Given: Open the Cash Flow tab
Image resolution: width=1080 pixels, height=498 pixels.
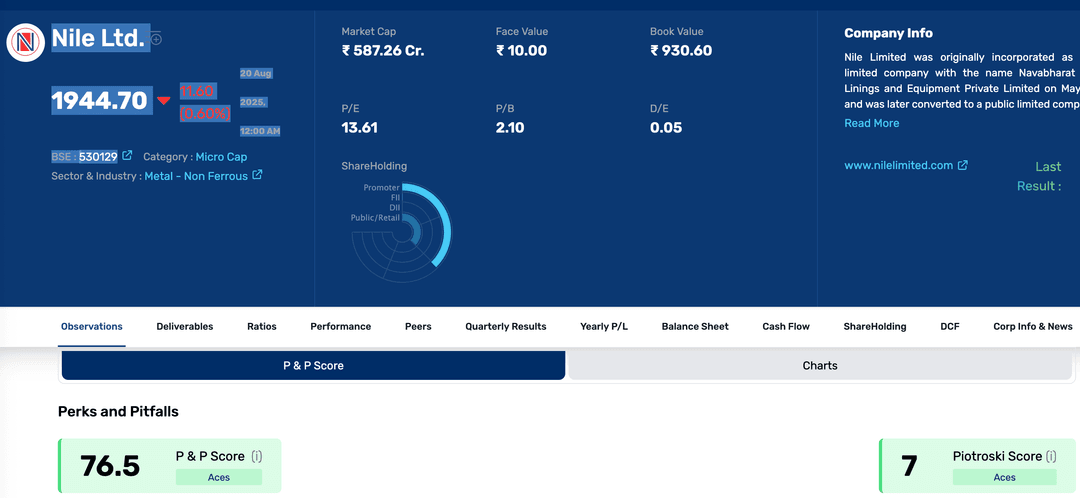Looking at the screenshot, I should pos(786,326).
